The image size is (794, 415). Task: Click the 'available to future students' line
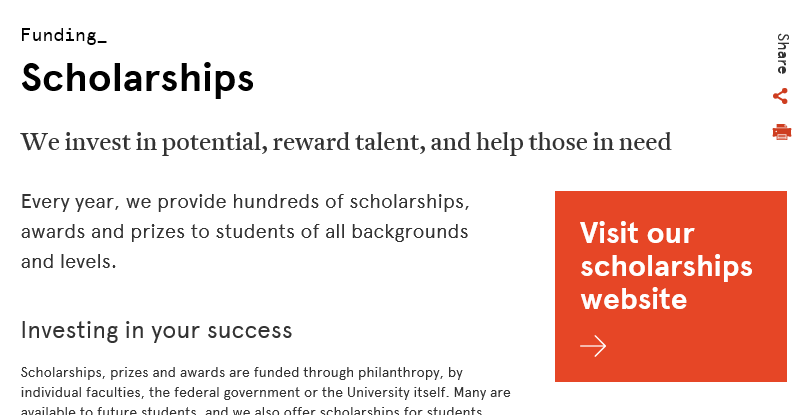coord(251,410)
